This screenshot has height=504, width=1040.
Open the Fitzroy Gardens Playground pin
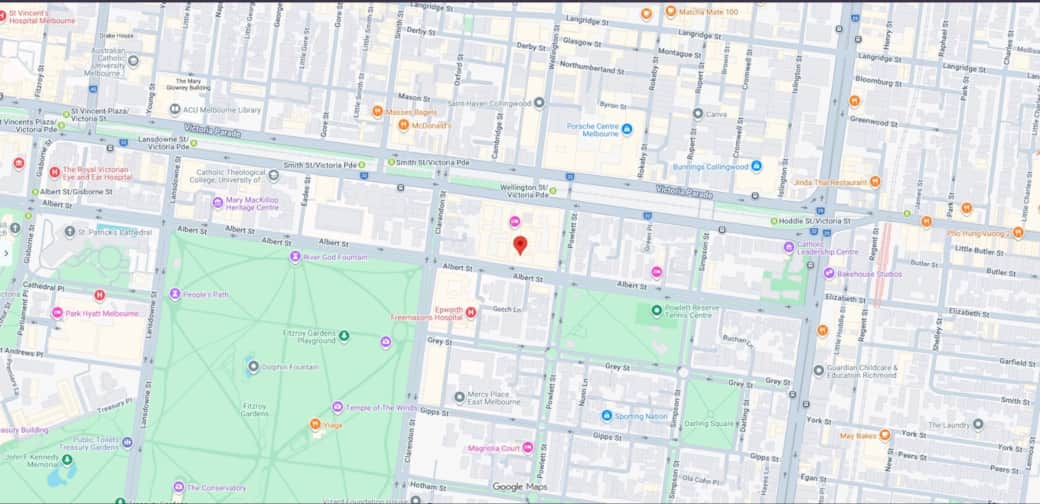click(344, 336)
